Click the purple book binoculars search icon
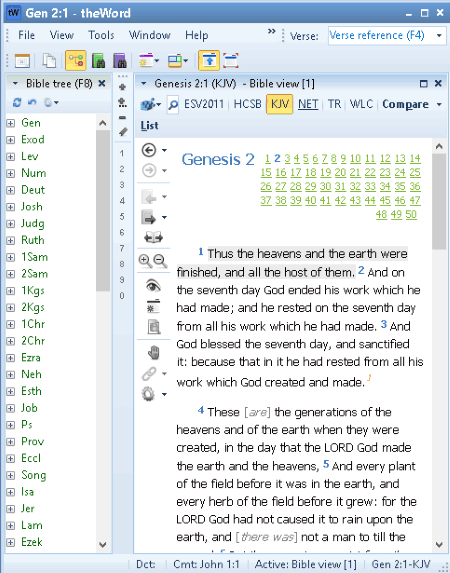Image resolution: width=450 pixels, height=573 pixels. click(120, 61)
